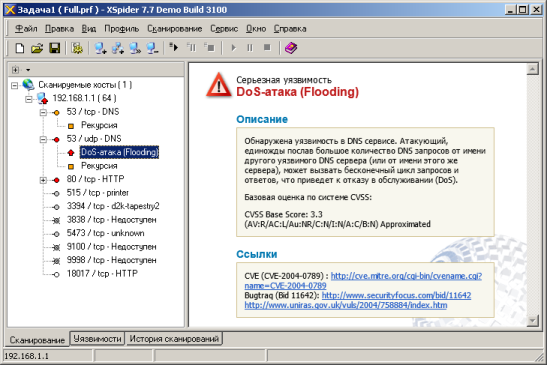Switch to the История сканирований tab
547x365 pixels.
[x=174, y=338]
